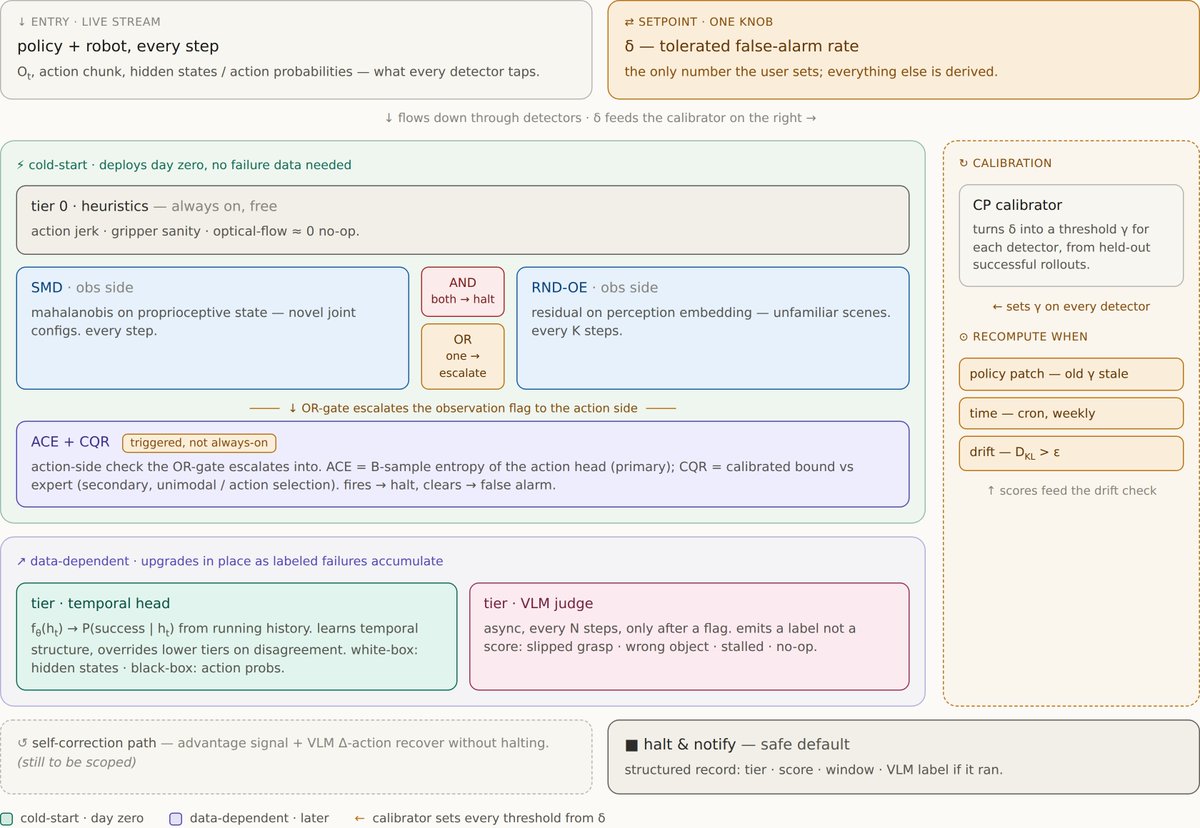Click the down arrow icon beside ENTRY · LIVE STREAM
Image resolution: width=1200 pixels, height=828 pixels.
(x=22, y=22)
